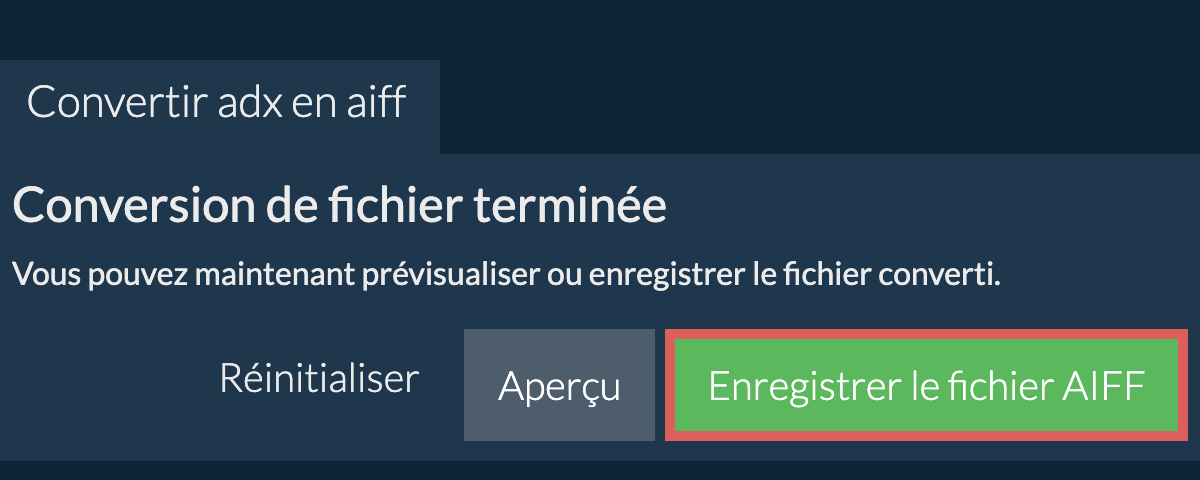Choose Aperçu next to Réinitialiser
This screenshot has height=480, width=1200.
coord(559,386)
